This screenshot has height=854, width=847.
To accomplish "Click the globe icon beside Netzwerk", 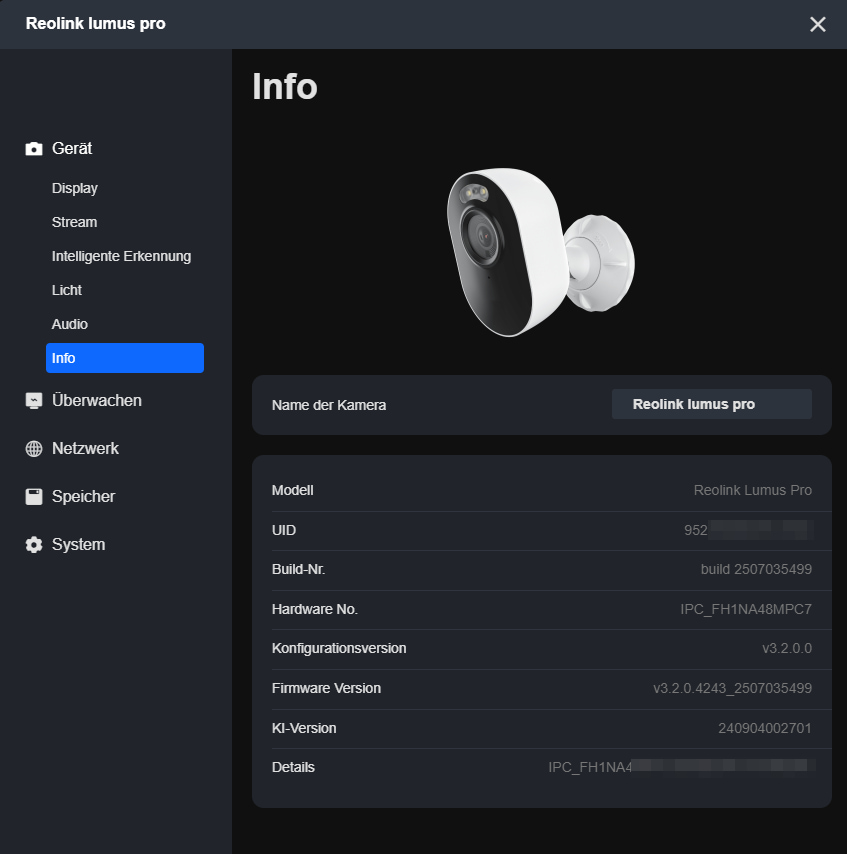I will [x=34, y=449].
